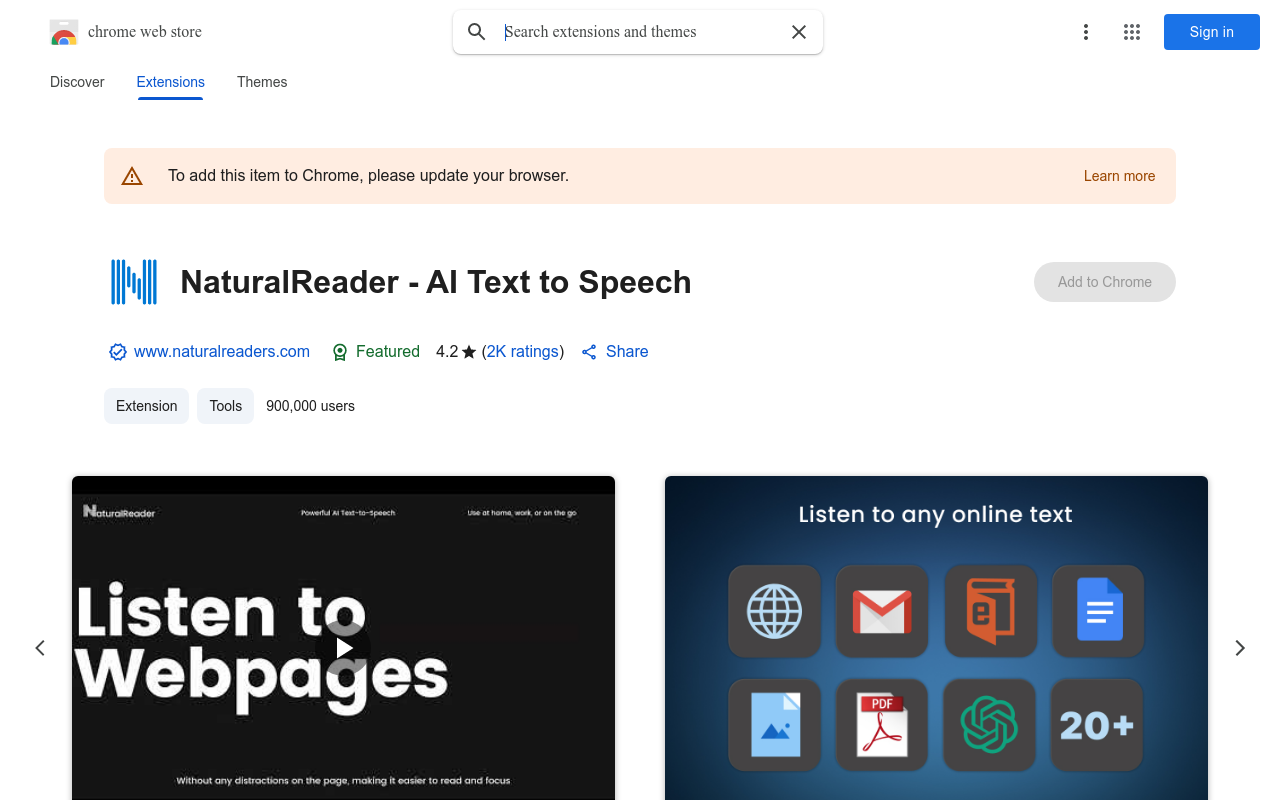
Task: Click the Chrome Web Store logo
Action: click(x=64, y=32)
